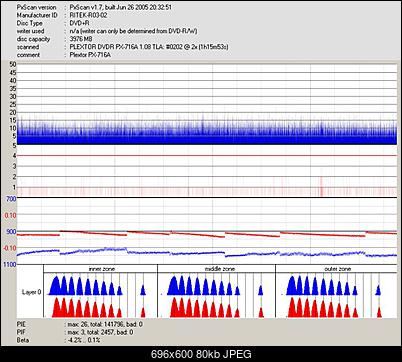Click the Plextor PX-716A comment text
Screen dimensions: 402x362
tap(90, 55)
